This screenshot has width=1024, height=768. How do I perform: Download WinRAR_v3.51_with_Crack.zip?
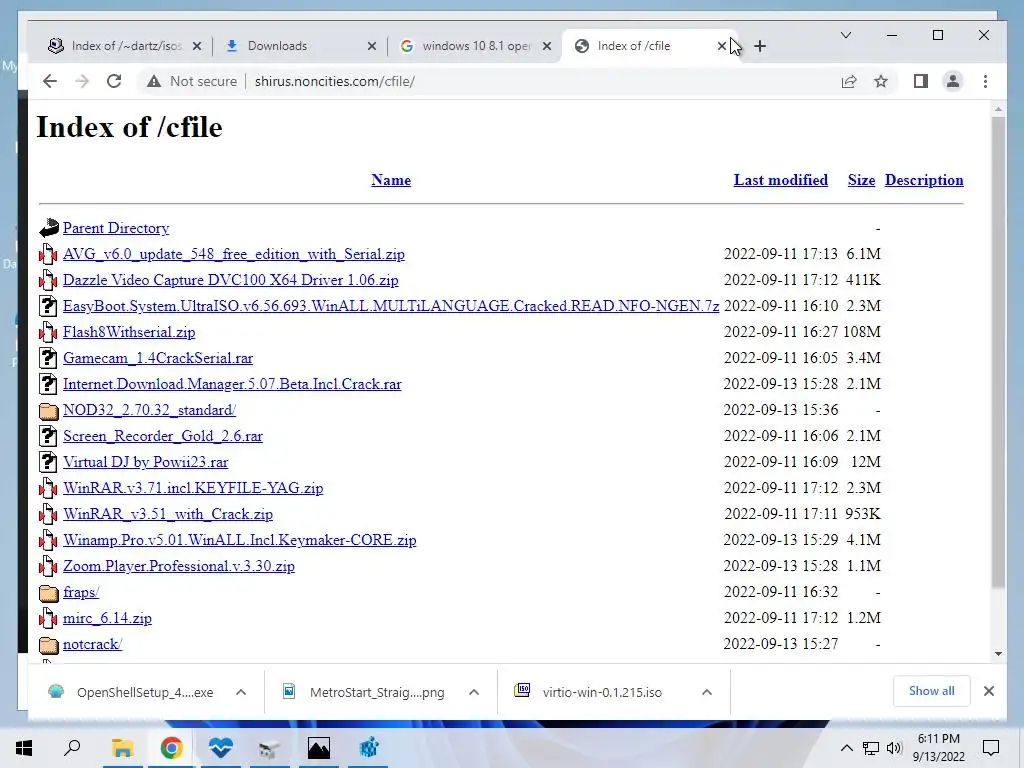point(168,515)
